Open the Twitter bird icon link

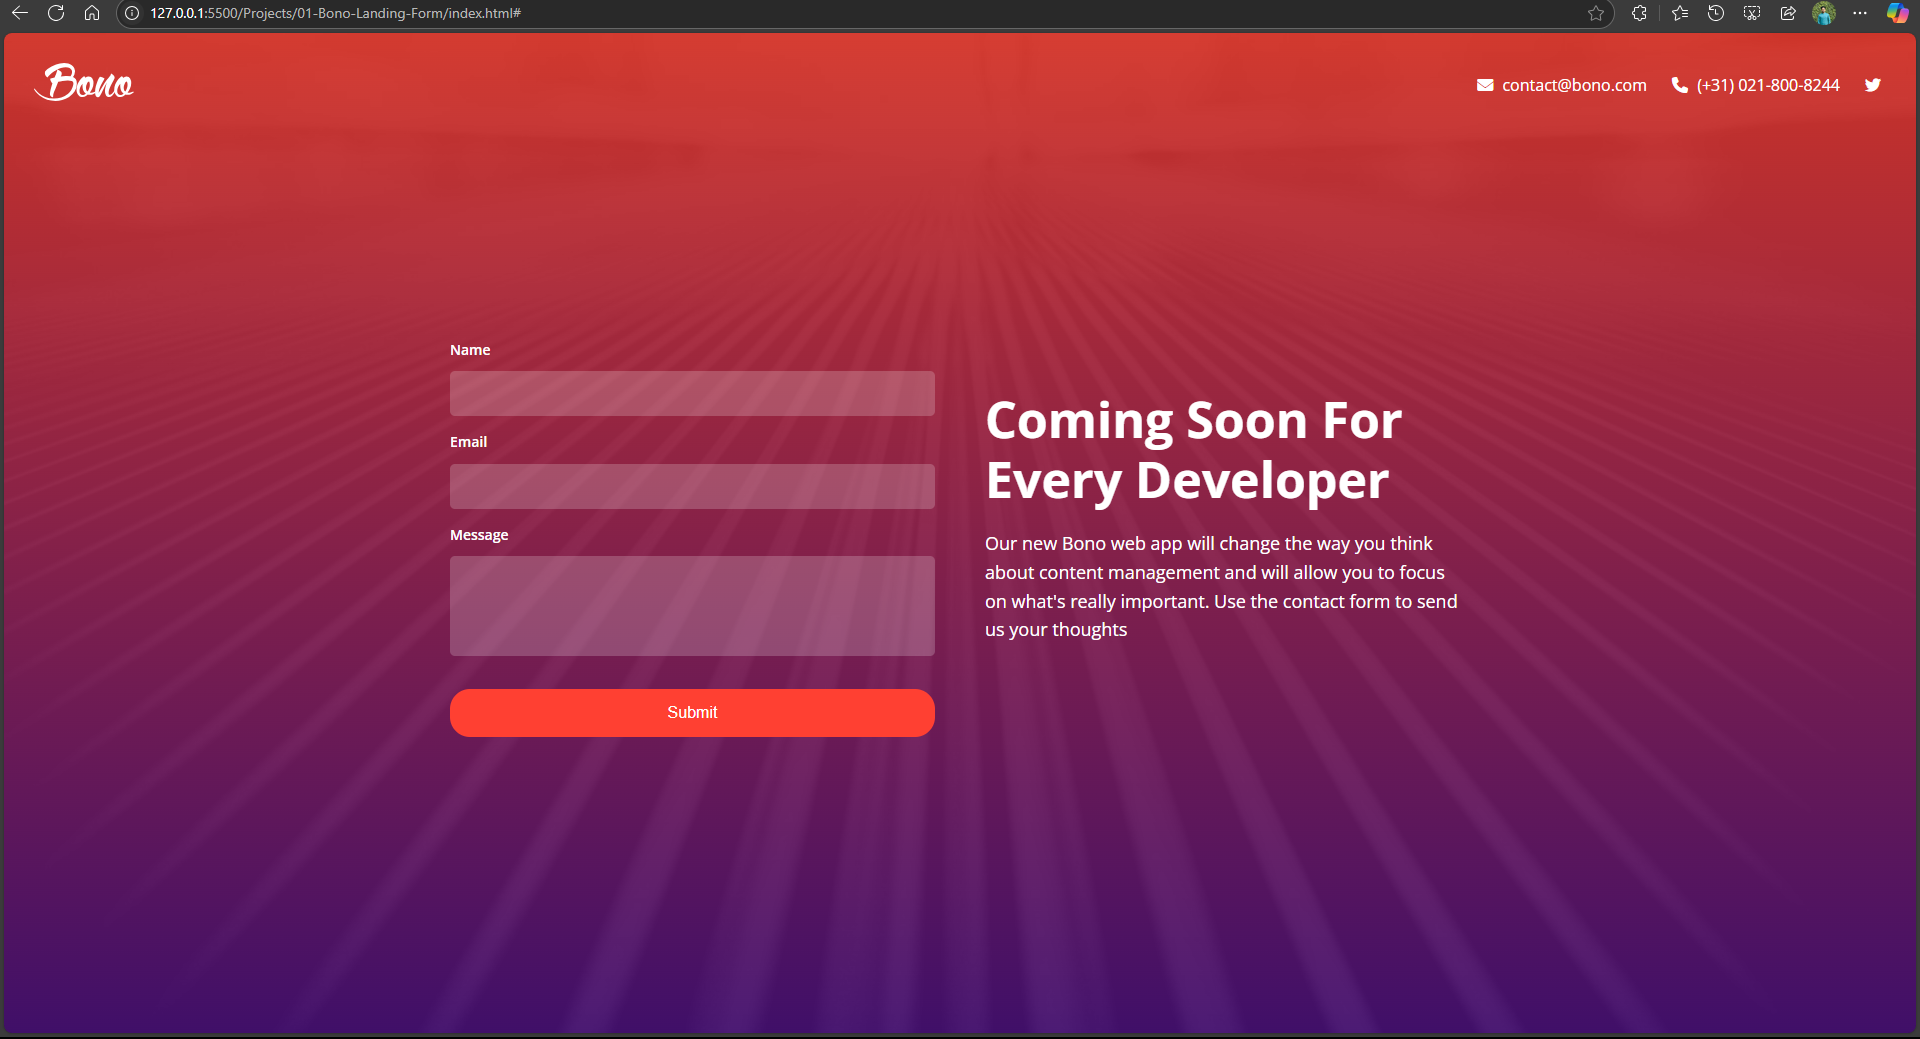click(x=1873, y=85)
